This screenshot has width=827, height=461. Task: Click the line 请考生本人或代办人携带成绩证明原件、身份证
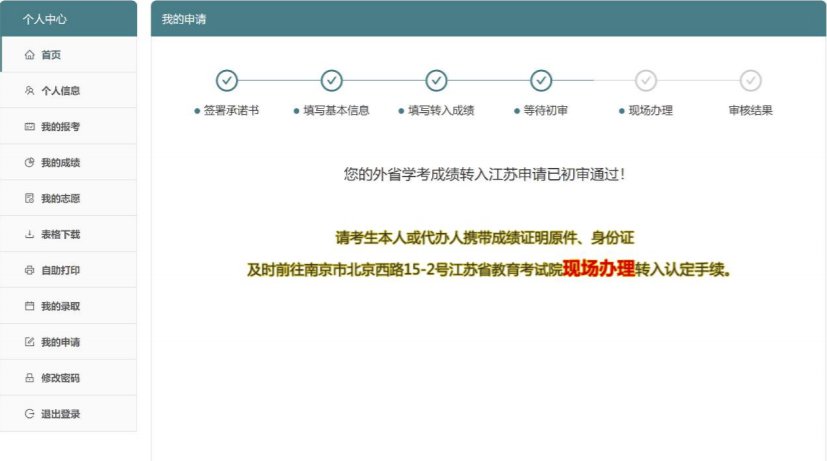[484, 238]
